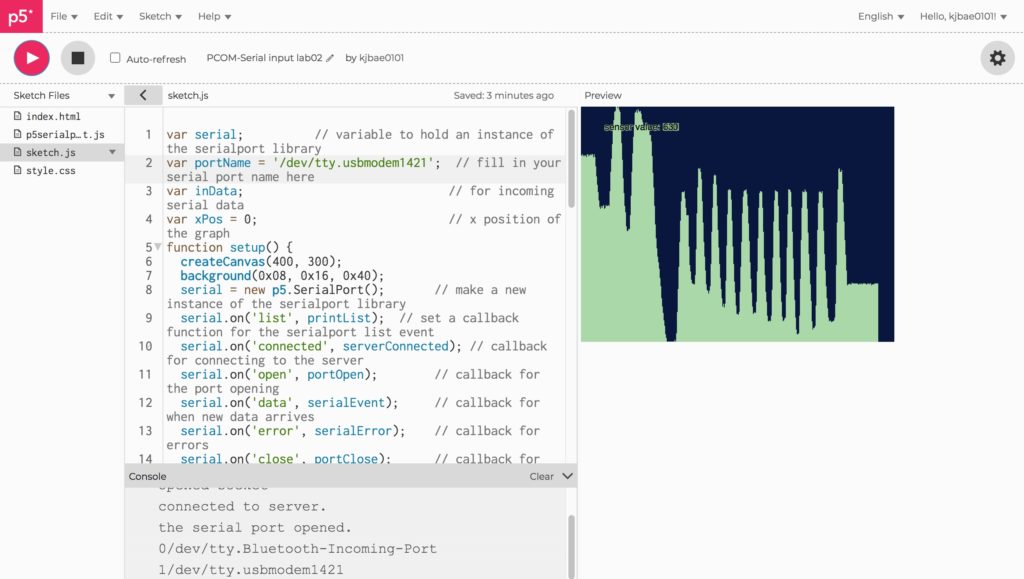This screenshot has width=1024, height=579.
Task: Stop the running sketch
Action: 78,58
